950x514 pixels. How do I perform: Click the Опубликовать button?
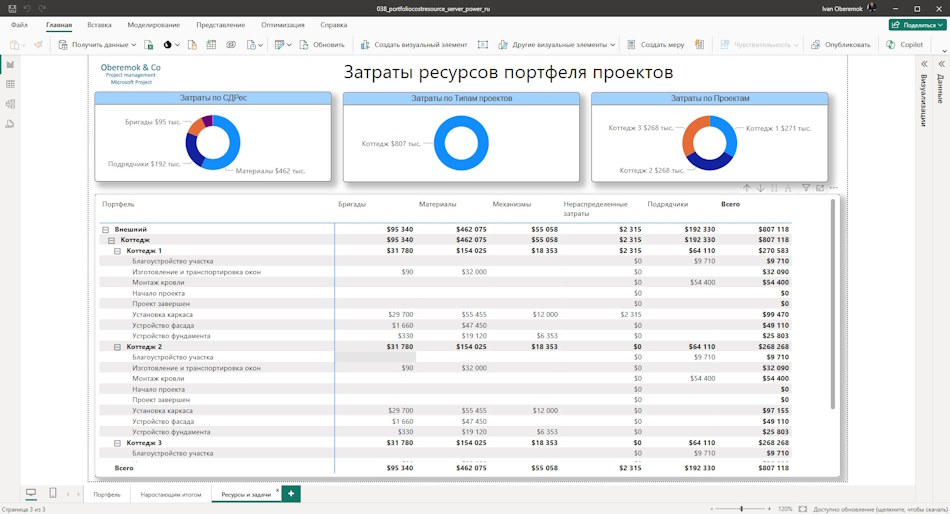coord(840,45)
